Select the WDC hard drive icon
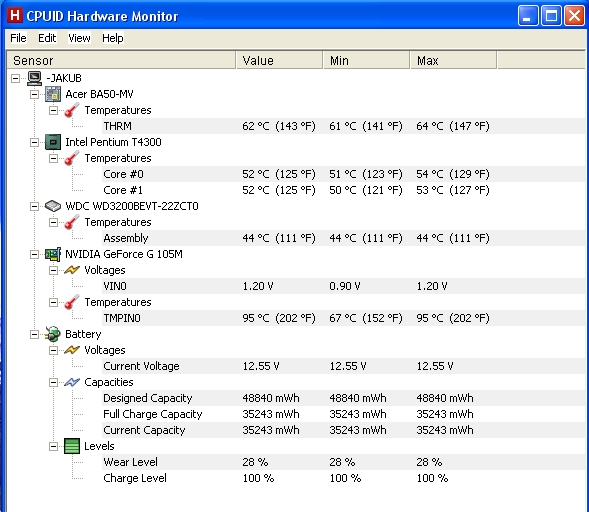 (53, 206)
